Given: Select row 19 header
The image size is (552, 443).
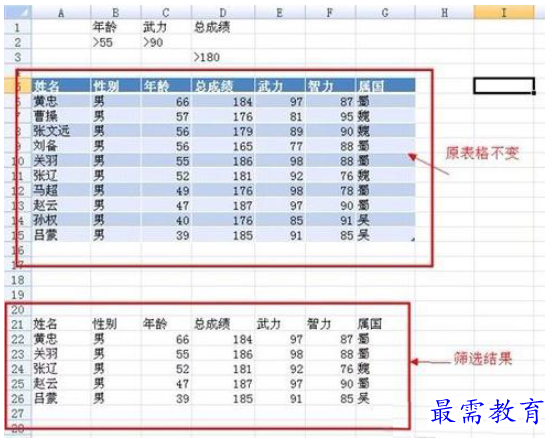Looking at the screenshot, I should [18, 295].
